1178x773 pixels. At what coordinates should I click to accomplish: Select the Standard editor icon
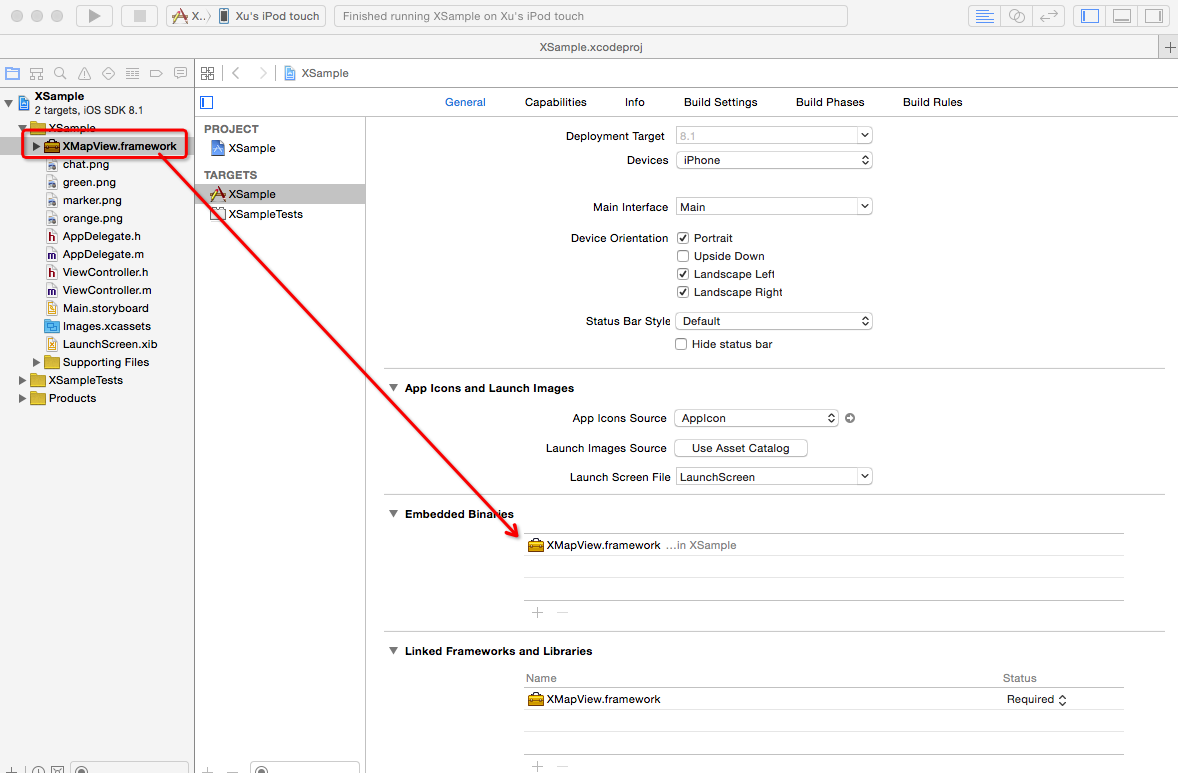pos(986,16)
